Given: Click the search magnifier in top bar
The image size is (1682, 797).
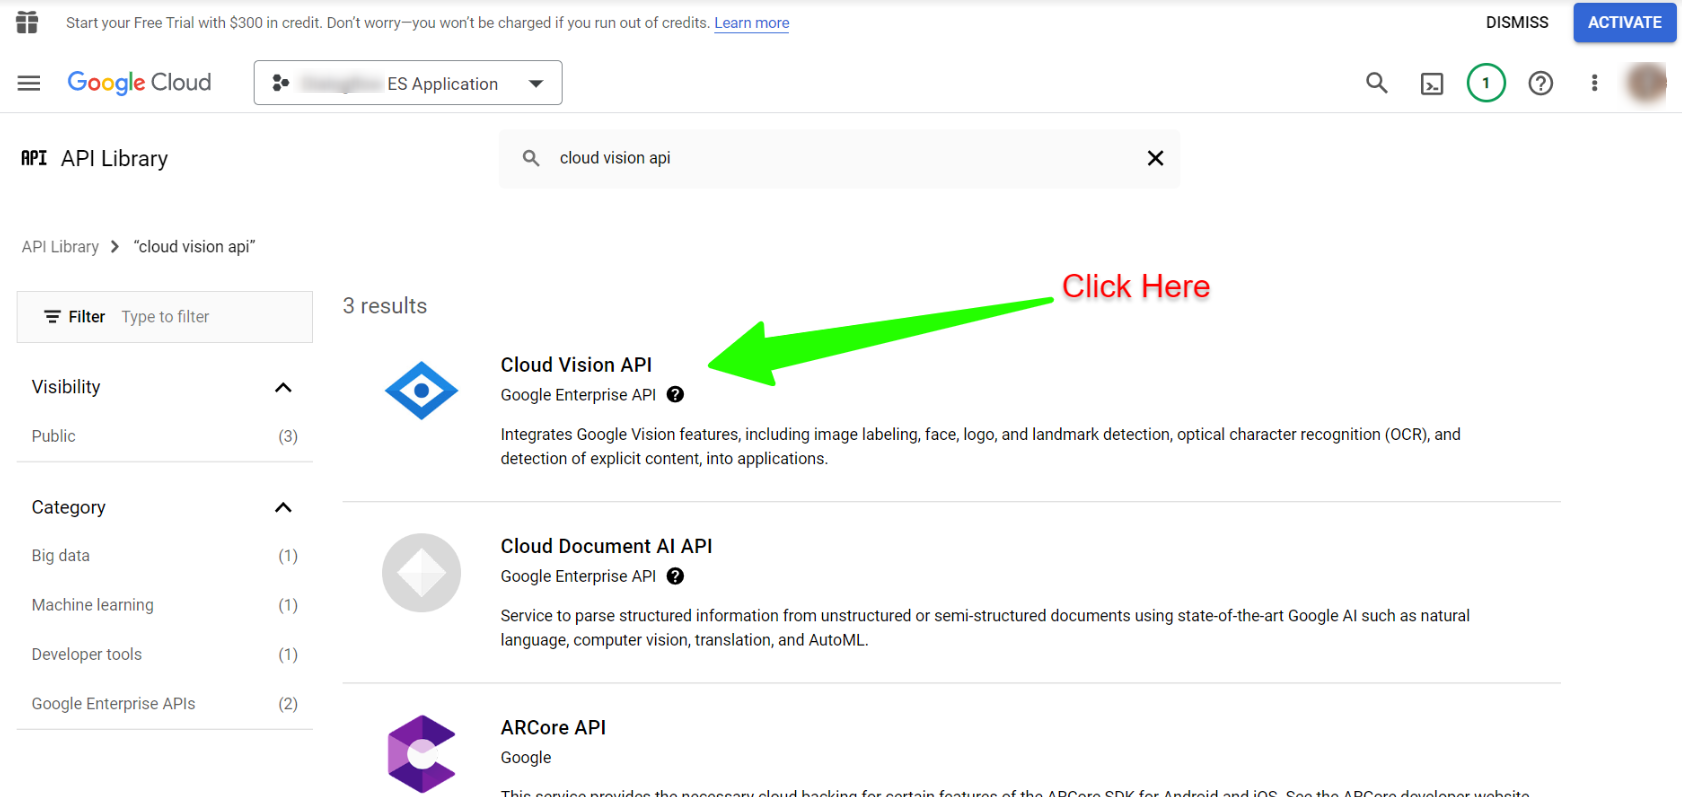Looking at the screenshot, I should (x=1377, y=83).
